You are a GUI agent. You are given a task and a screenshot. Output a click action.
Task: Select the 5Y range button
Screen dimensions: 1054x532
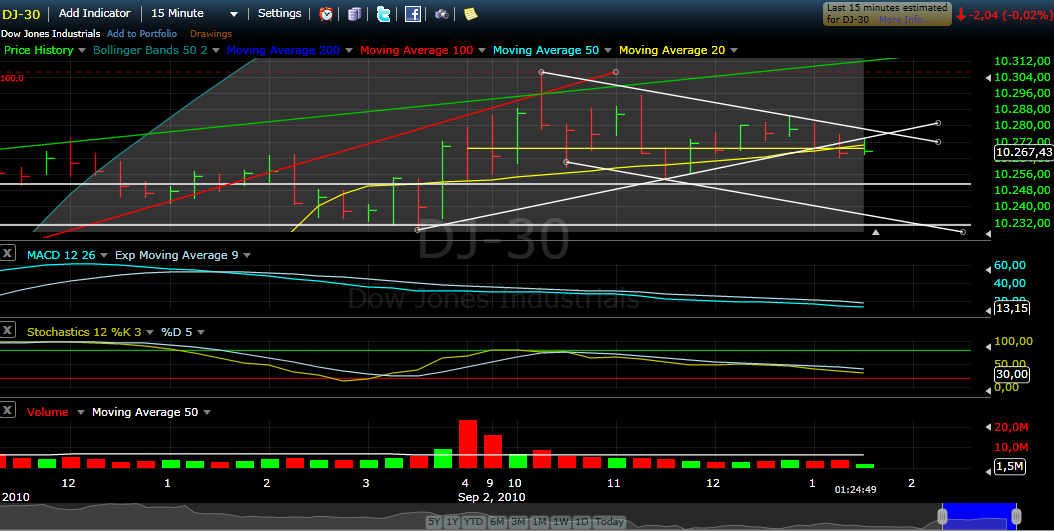(x=435, y=522)
